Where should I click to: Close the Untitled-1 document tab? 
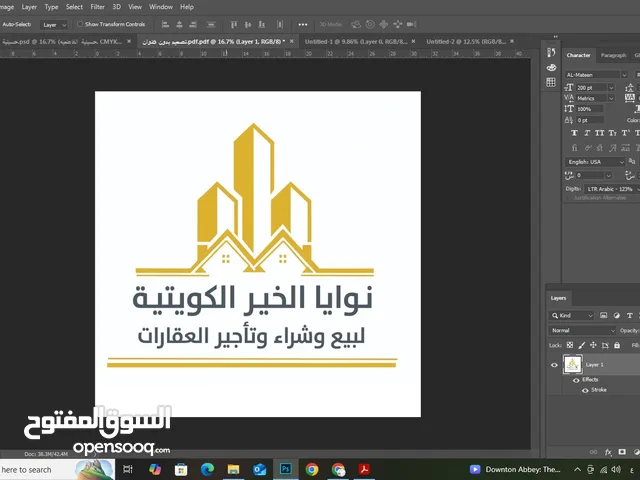(413, 41)
